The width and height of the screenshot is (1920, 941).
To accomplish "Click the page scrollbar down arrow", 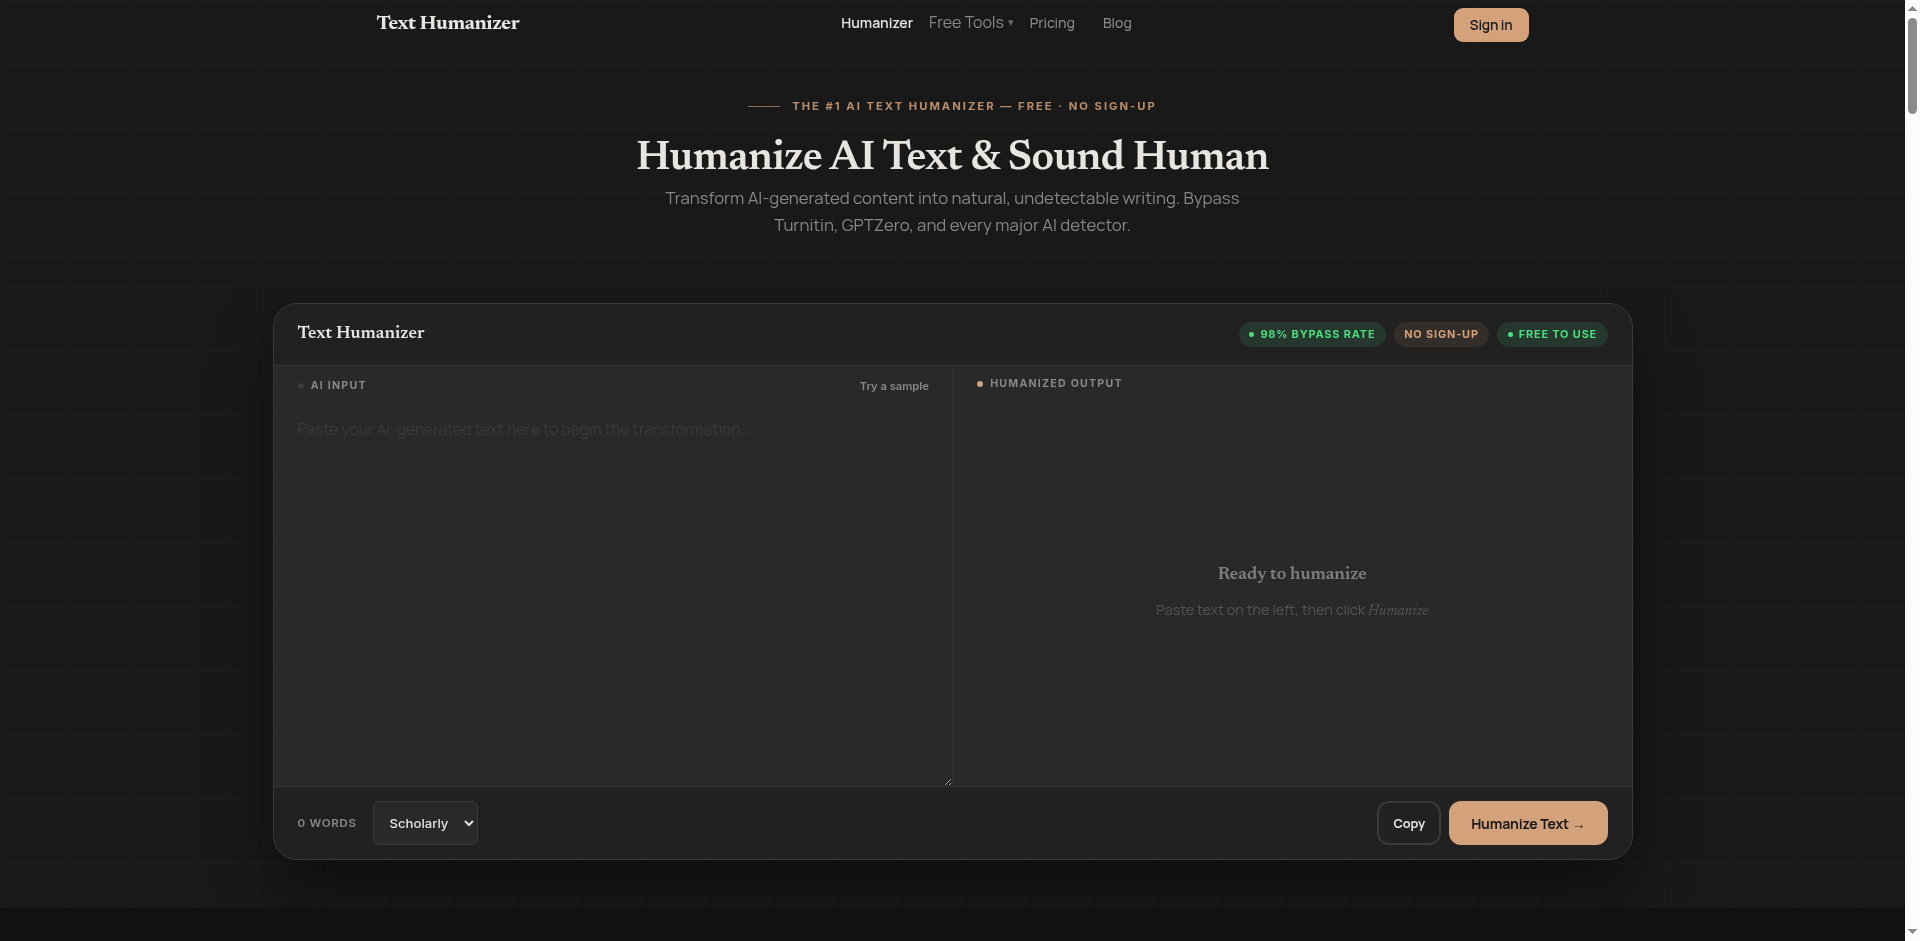I will [x=1912, y=932].
